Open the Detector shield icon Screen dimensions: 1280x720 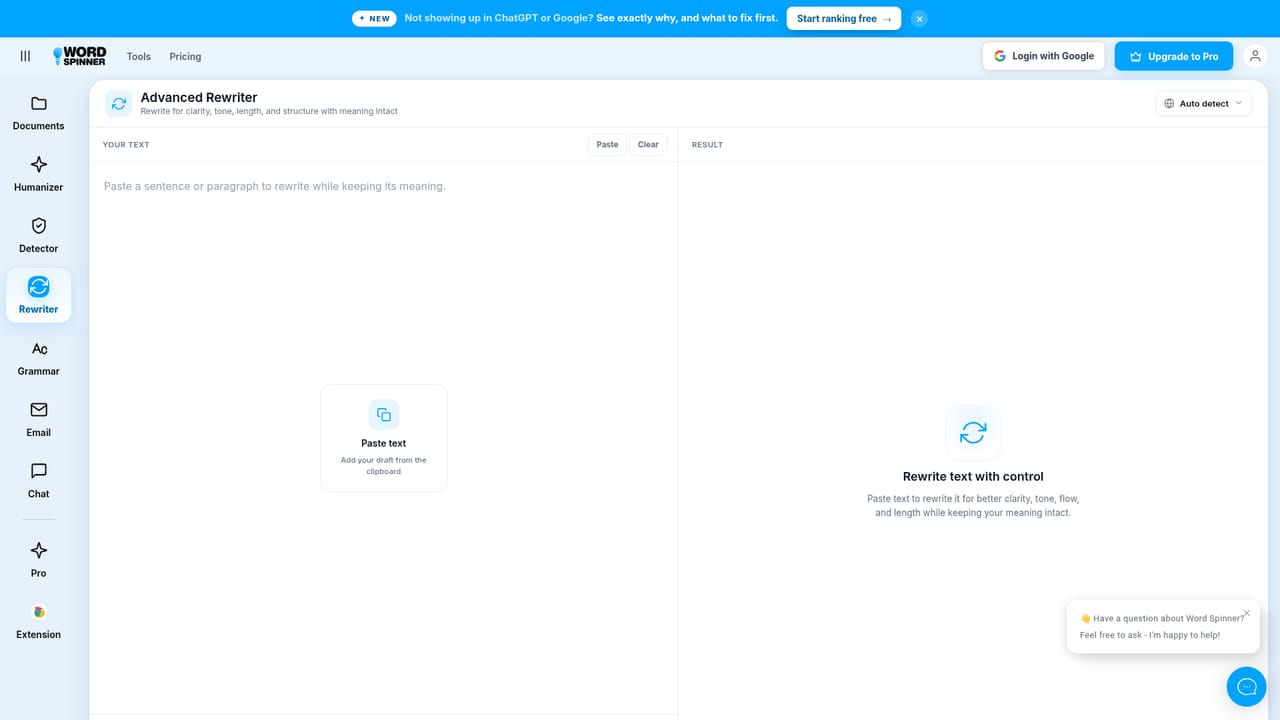click(x=39, y=226)
